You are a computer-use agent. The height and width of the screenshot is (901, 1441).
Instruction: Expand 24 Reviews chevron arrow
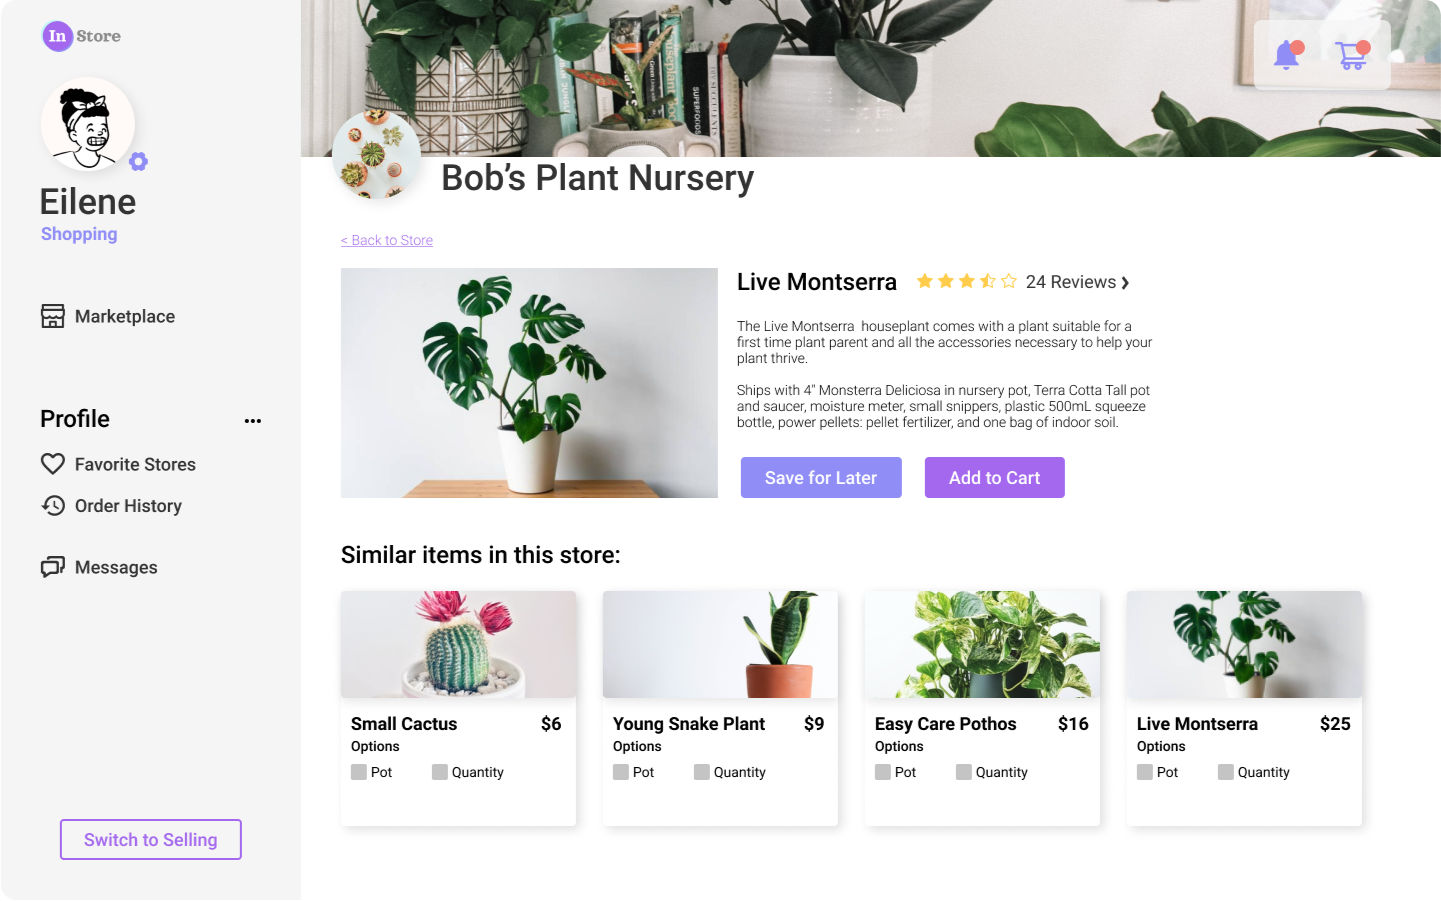pos(1125,283)
